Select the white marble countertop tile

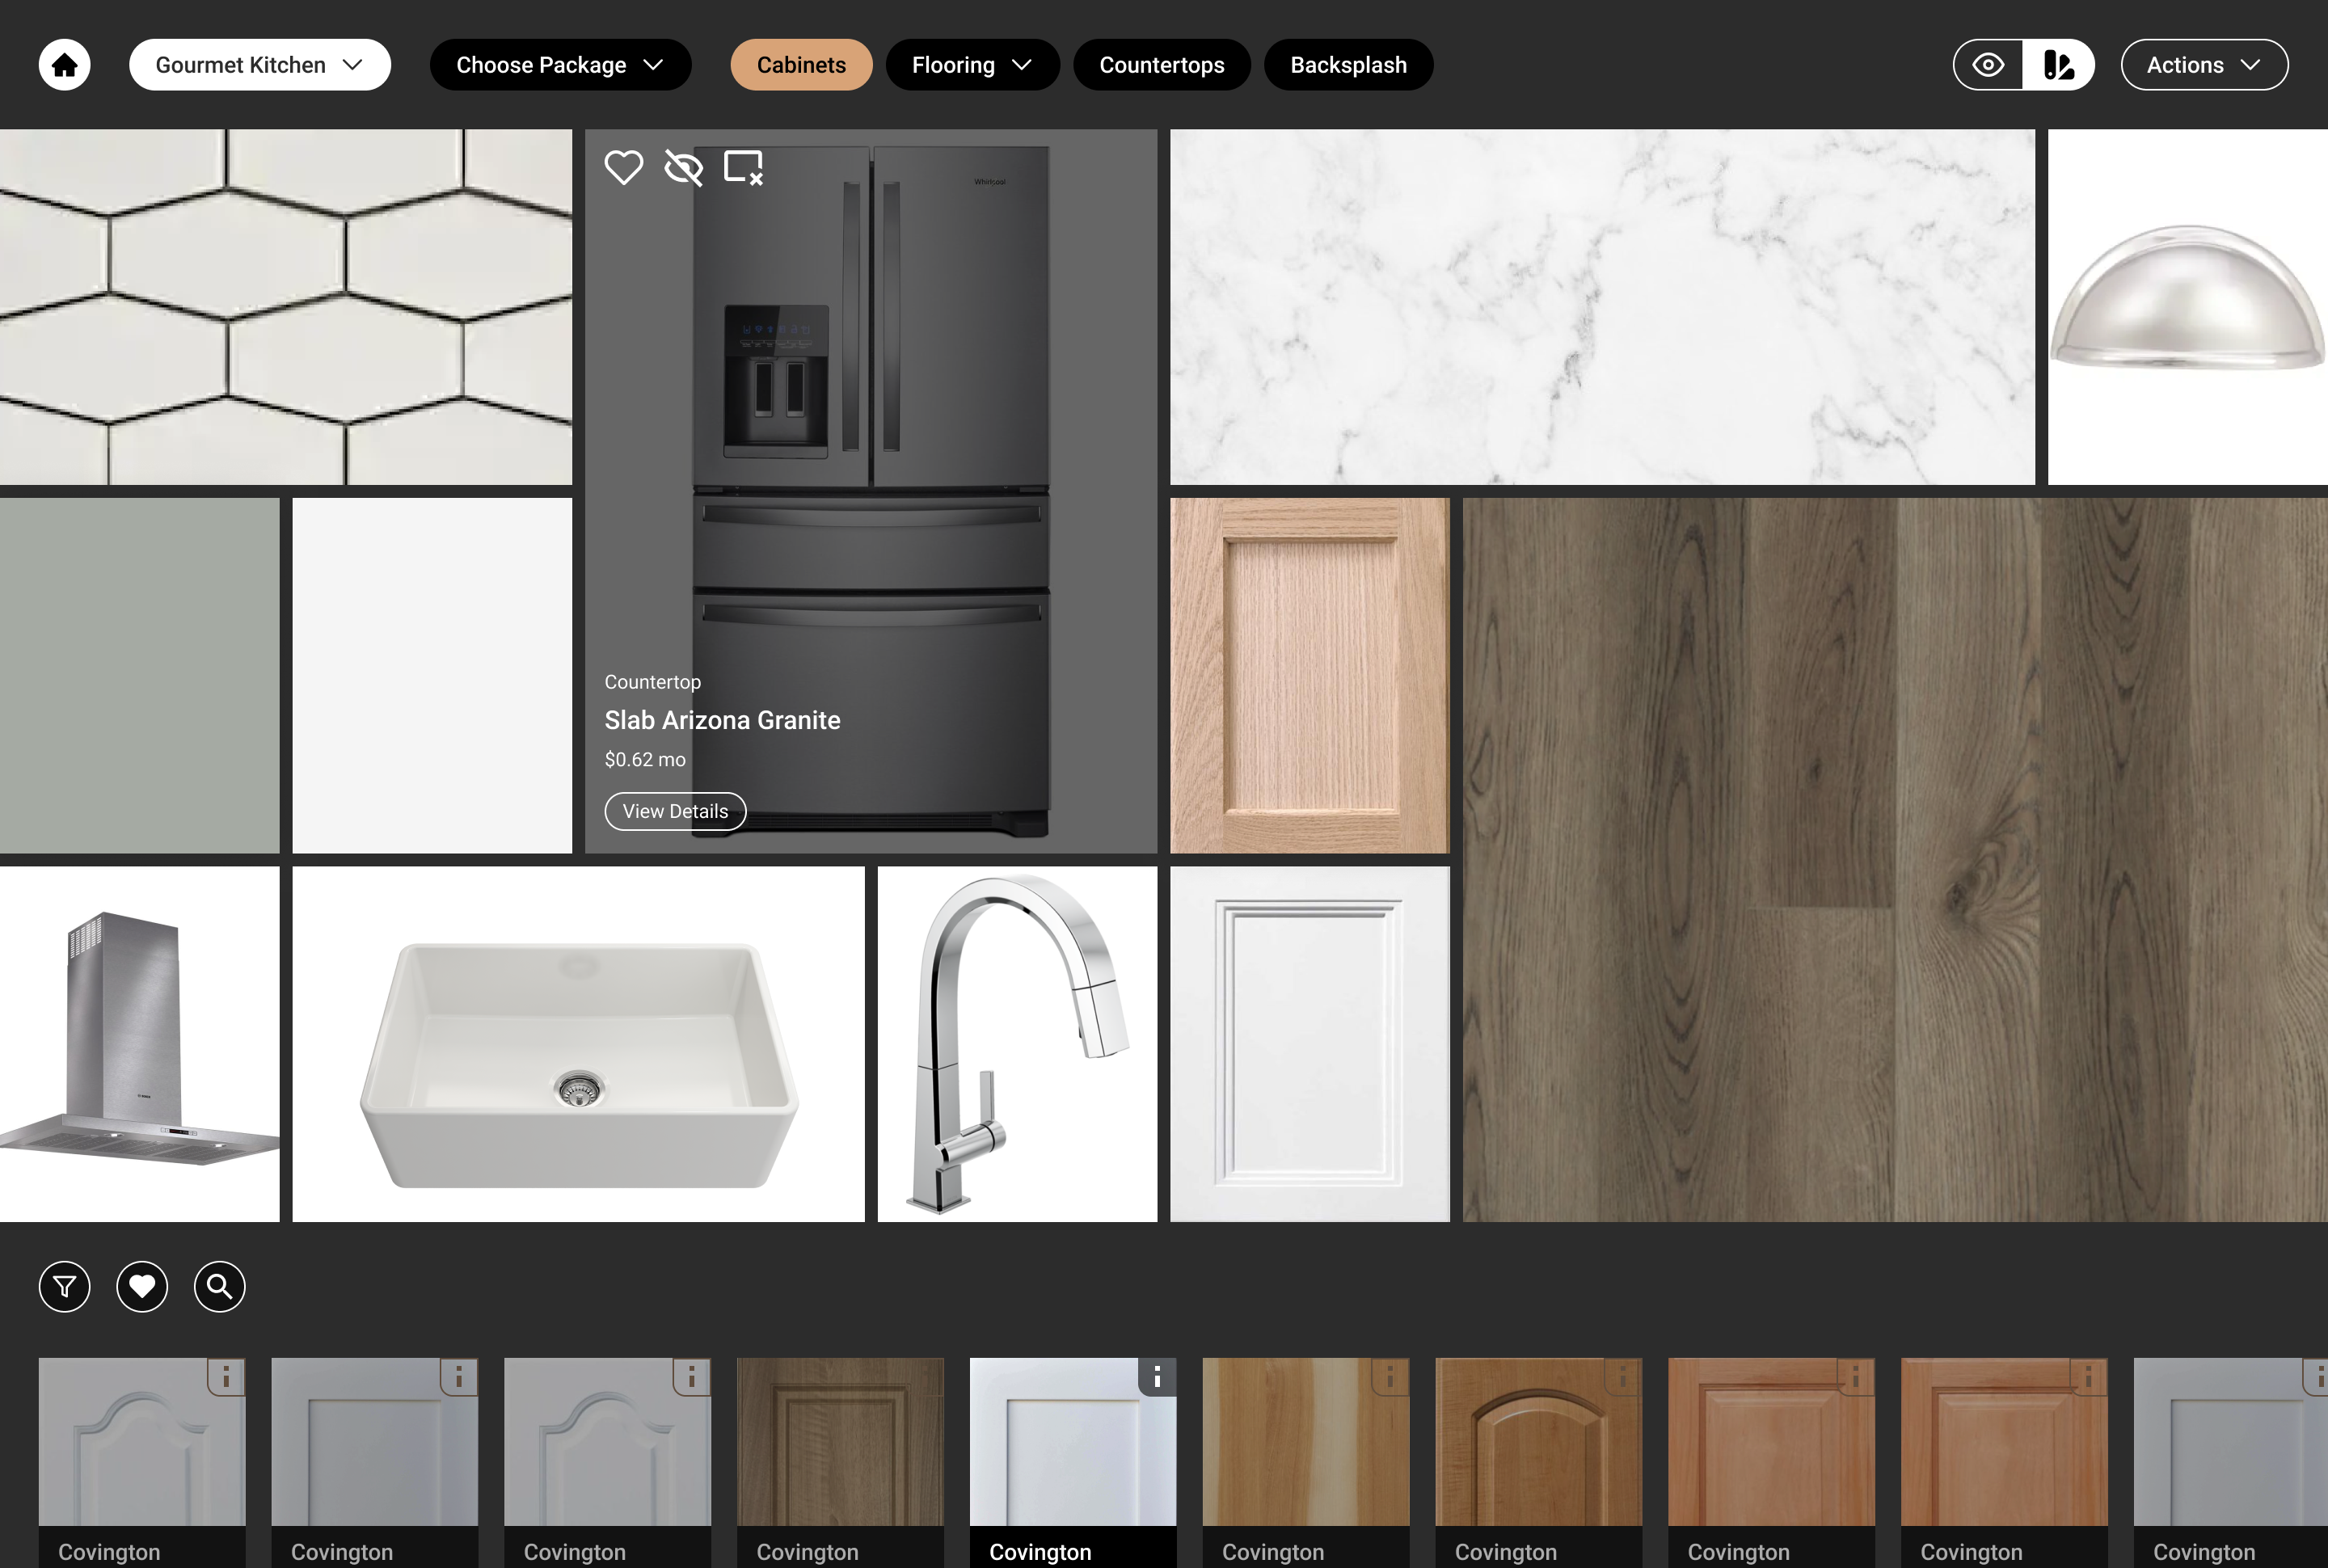pos(1602,307)
